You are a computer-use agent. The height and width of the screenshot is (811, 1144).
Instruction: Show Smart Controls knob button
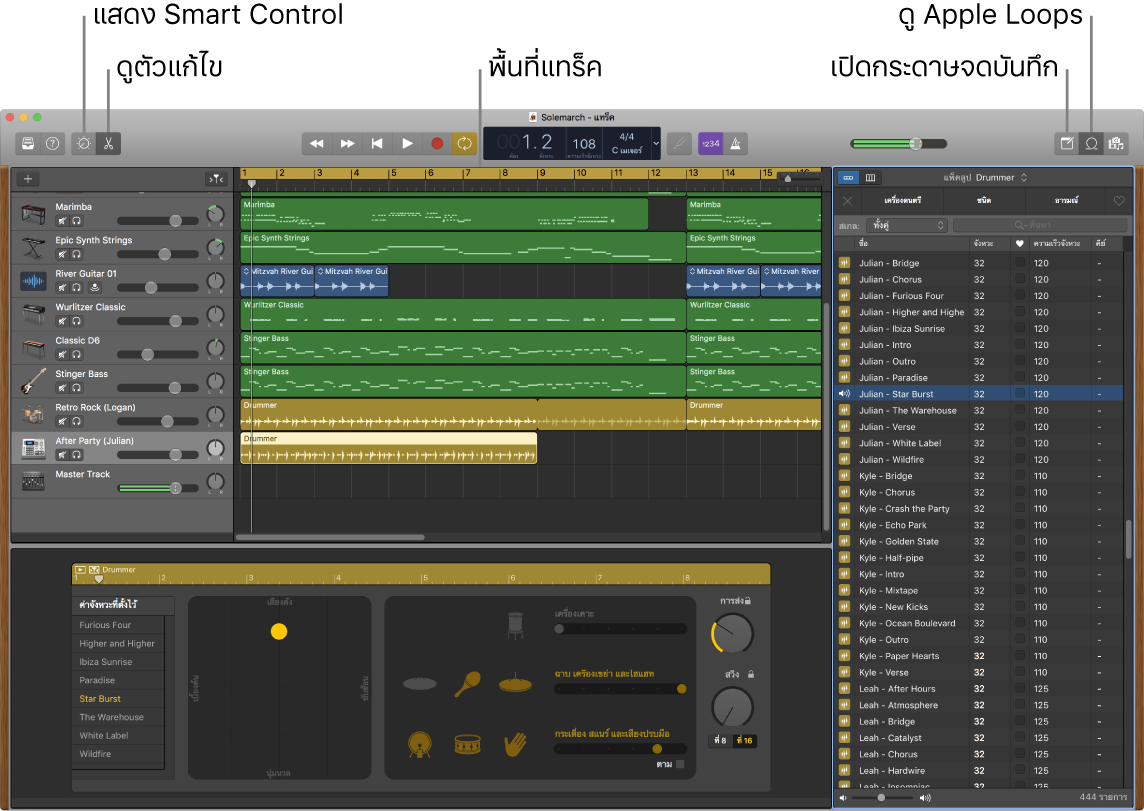tap(84, 144)
